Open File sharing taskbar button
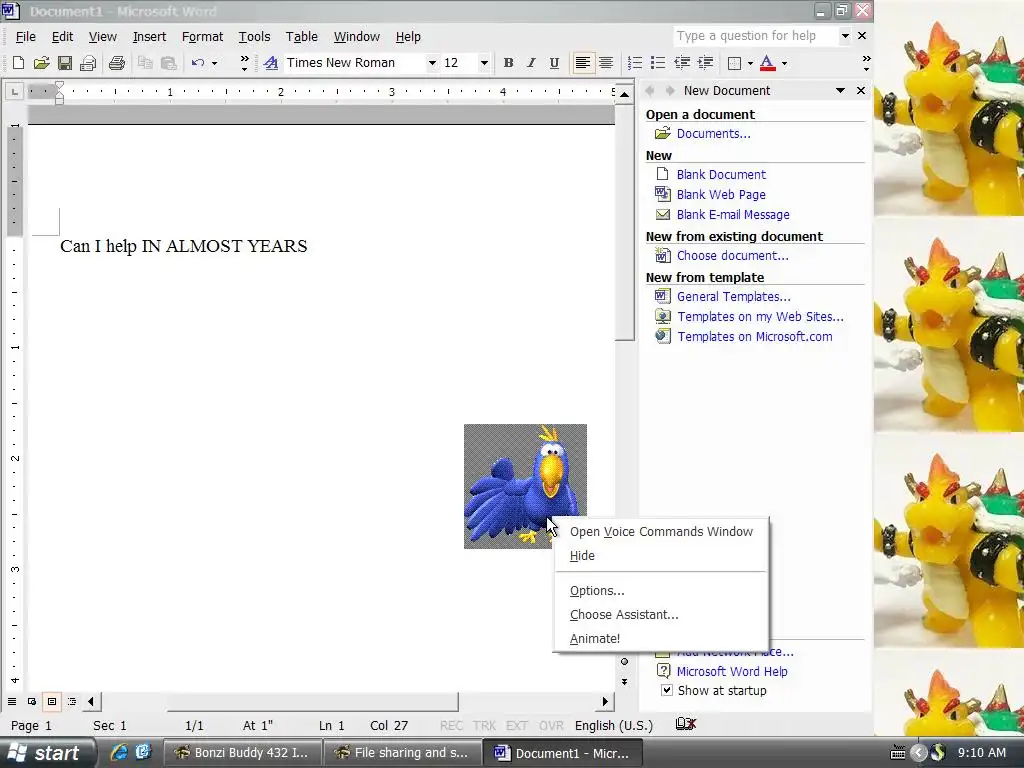Viewport: 1024px width, 768px height. [402, 753]
